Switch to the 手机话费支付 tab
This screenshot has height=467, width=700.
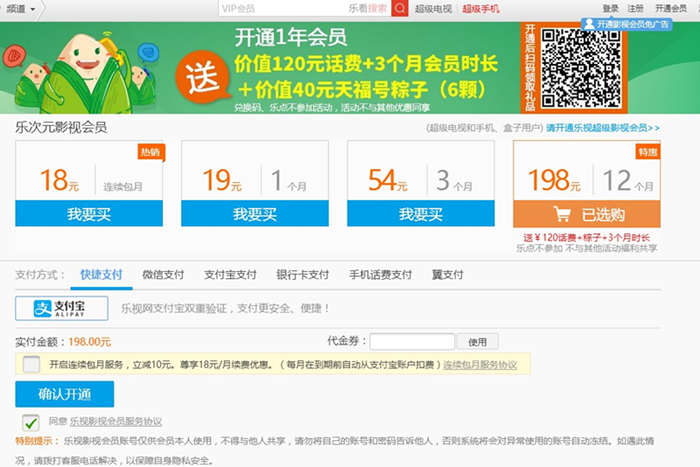click(x=380, y=275)
